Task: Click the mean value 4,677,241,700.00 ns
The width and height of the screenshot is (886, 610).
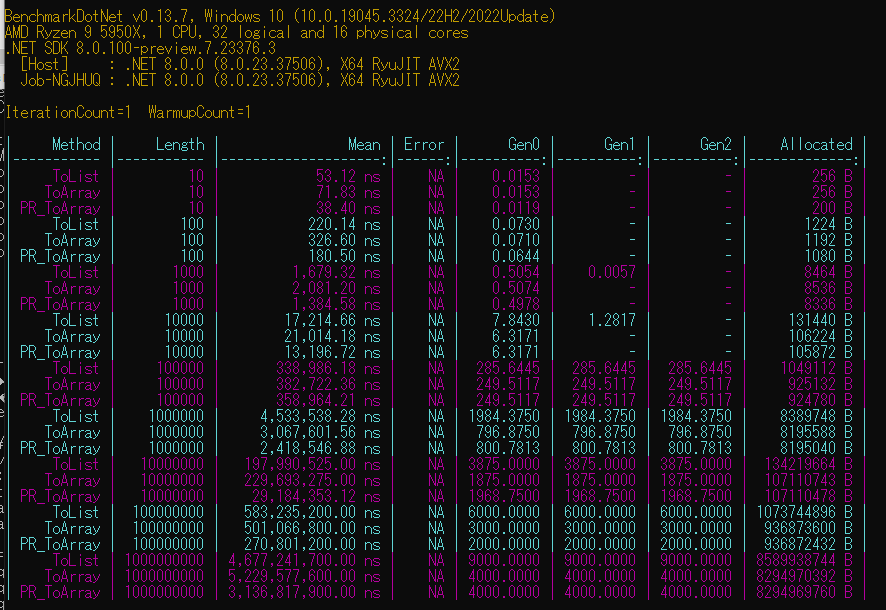Action: coord(305,561)
